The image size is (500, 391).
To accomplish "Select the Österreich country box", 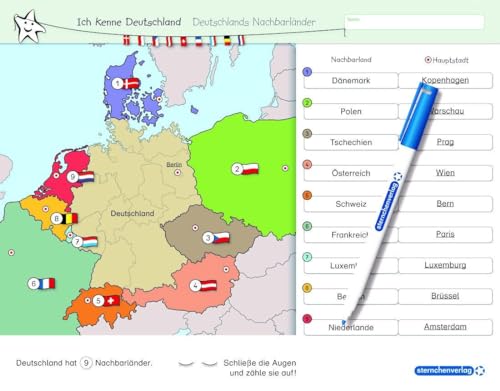I will coord(351,173).
